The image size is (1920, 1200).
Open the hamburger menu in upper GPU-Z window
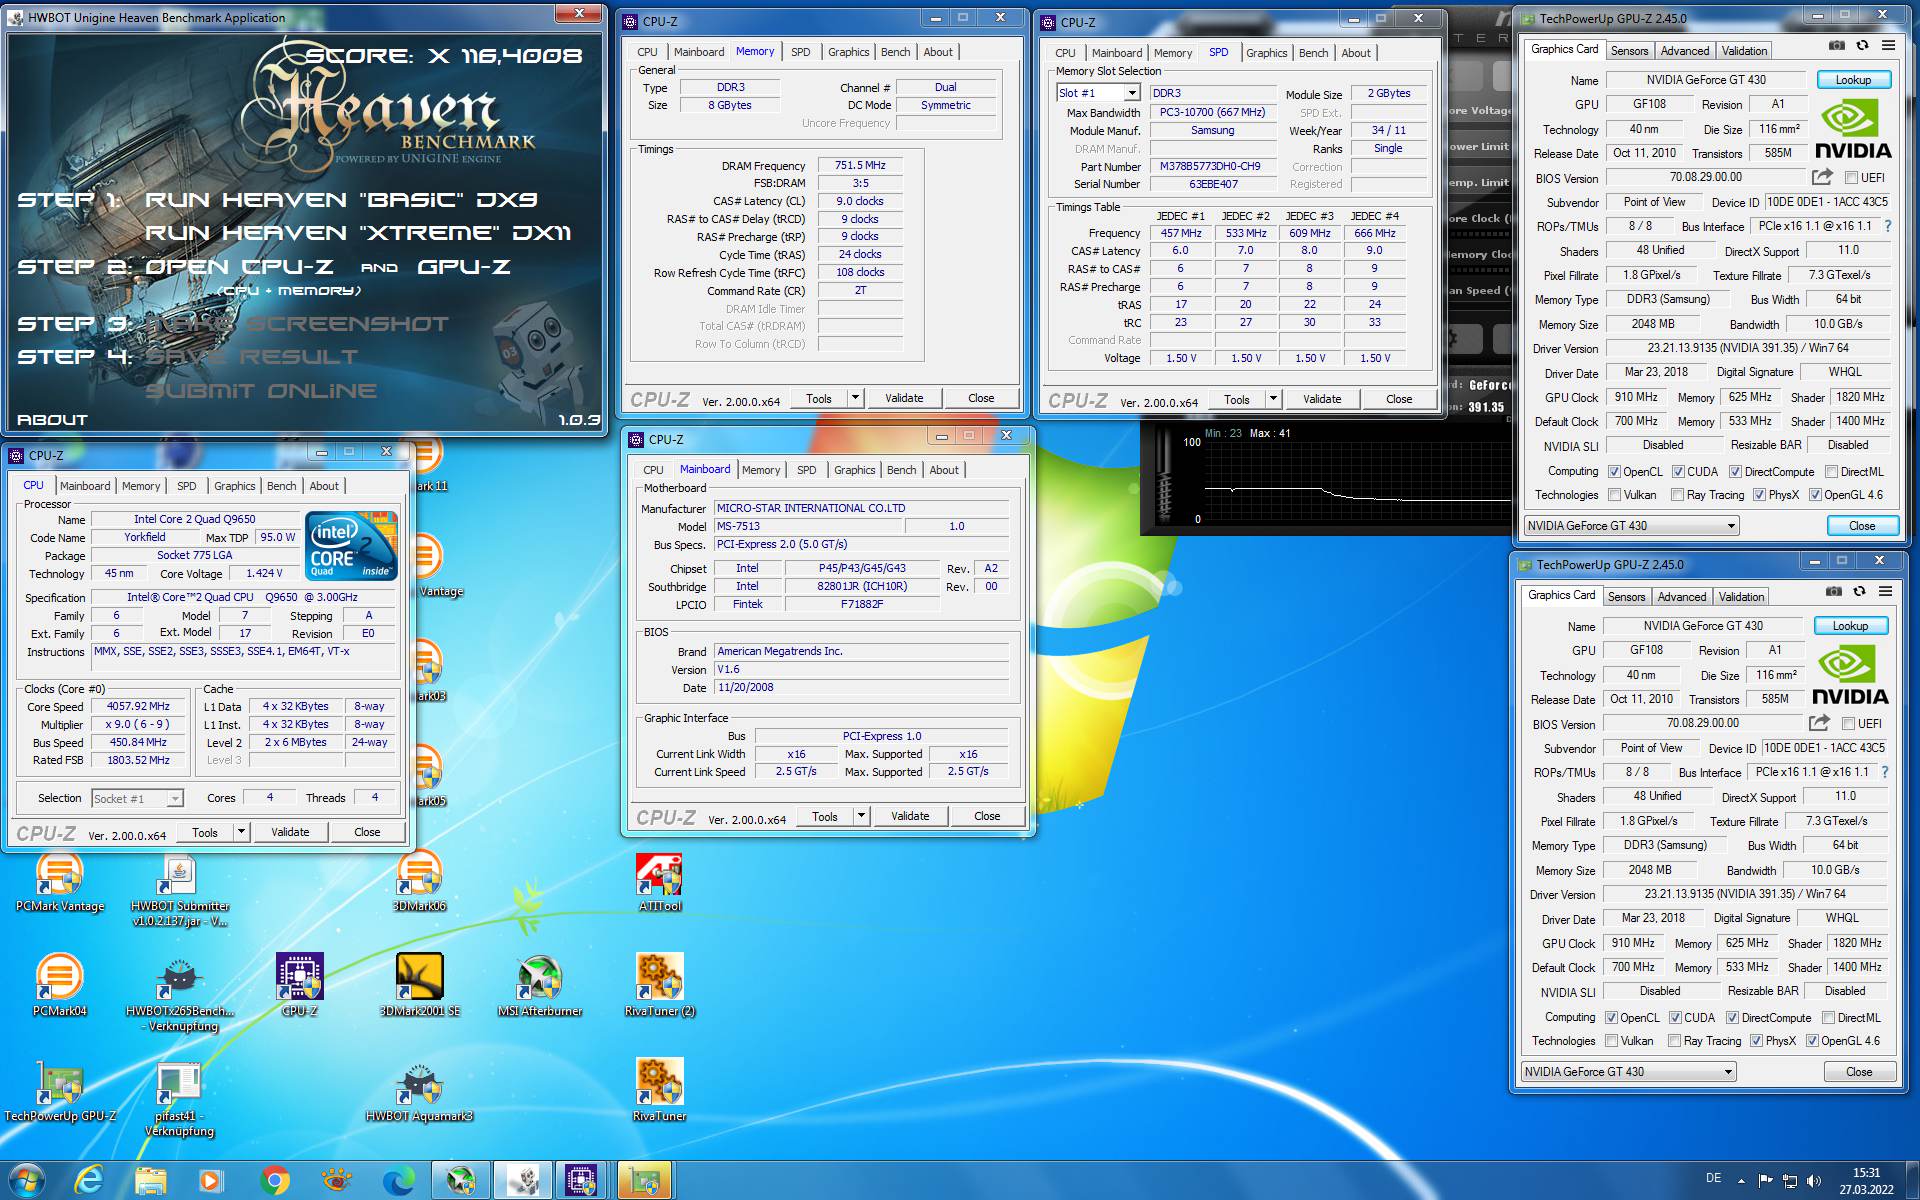(x=1888, y=45)
